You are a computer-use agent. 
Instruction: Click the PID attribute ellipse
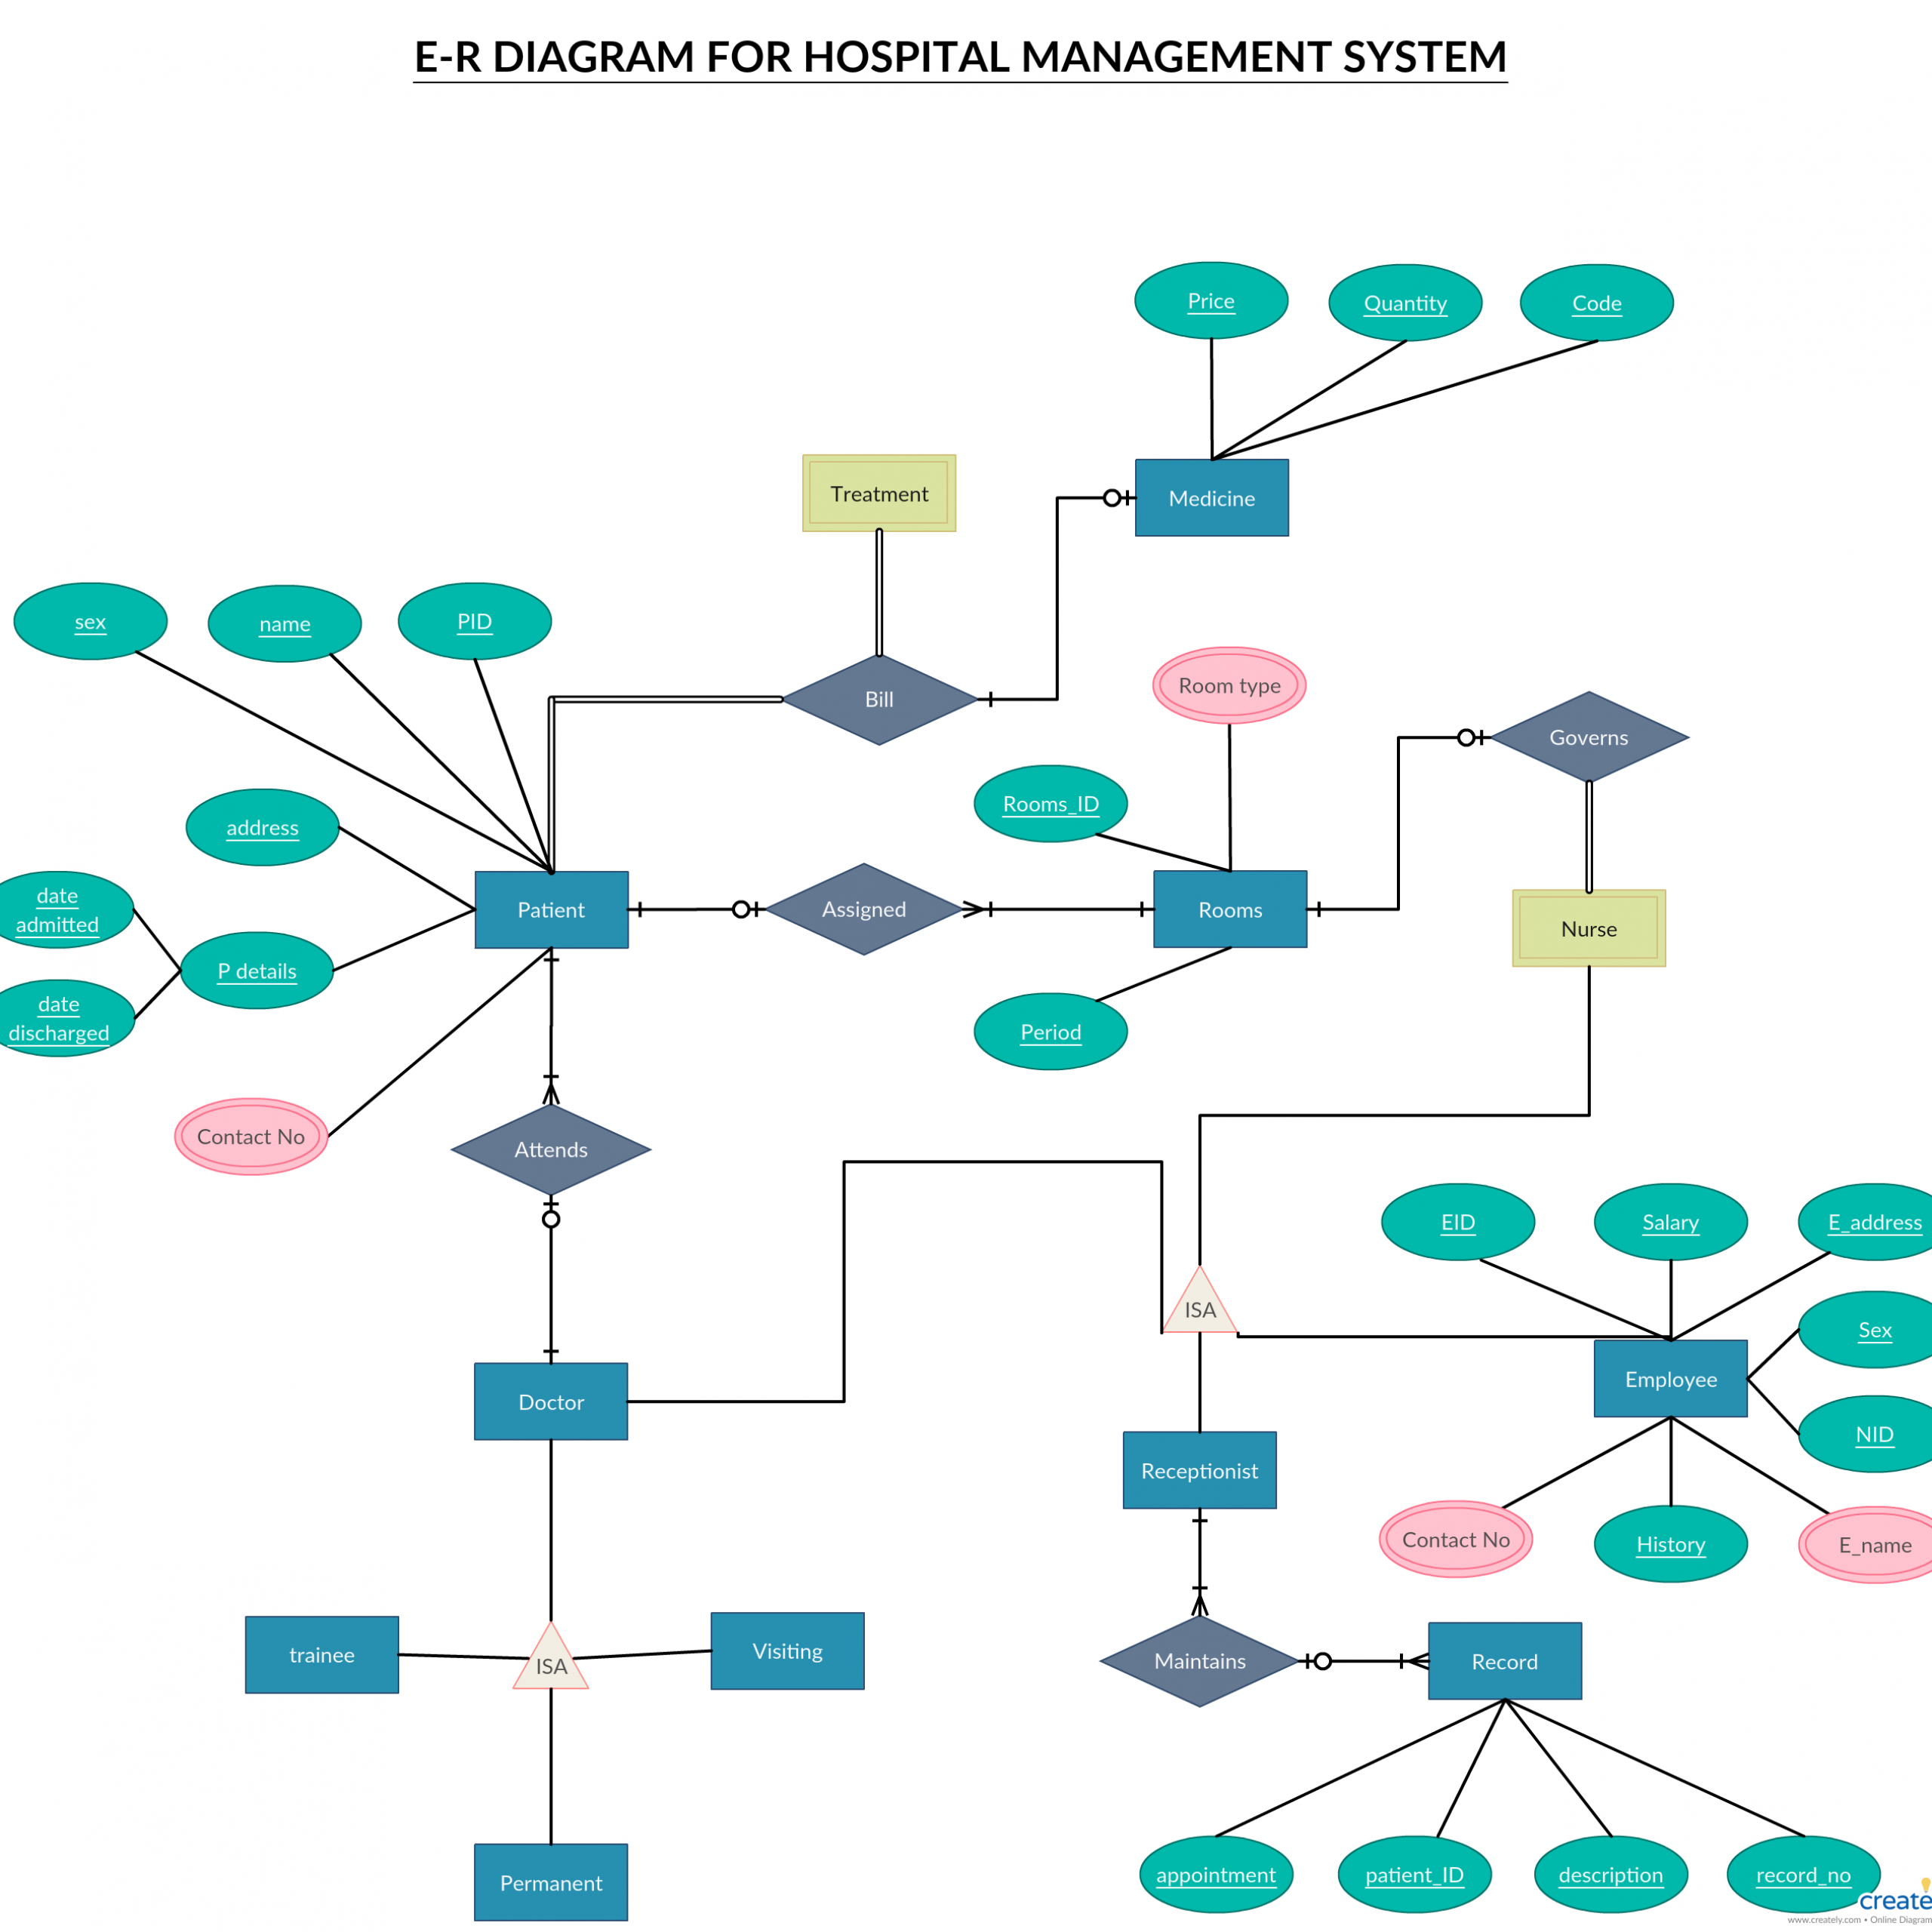(476, 592)
